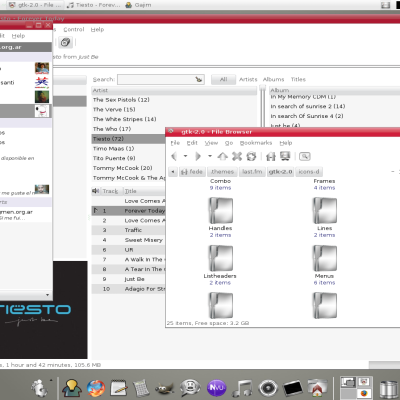This screenshot has width=400, height=400.
Task: Open the Home folder in File Browser
Action: pos(271,156)
